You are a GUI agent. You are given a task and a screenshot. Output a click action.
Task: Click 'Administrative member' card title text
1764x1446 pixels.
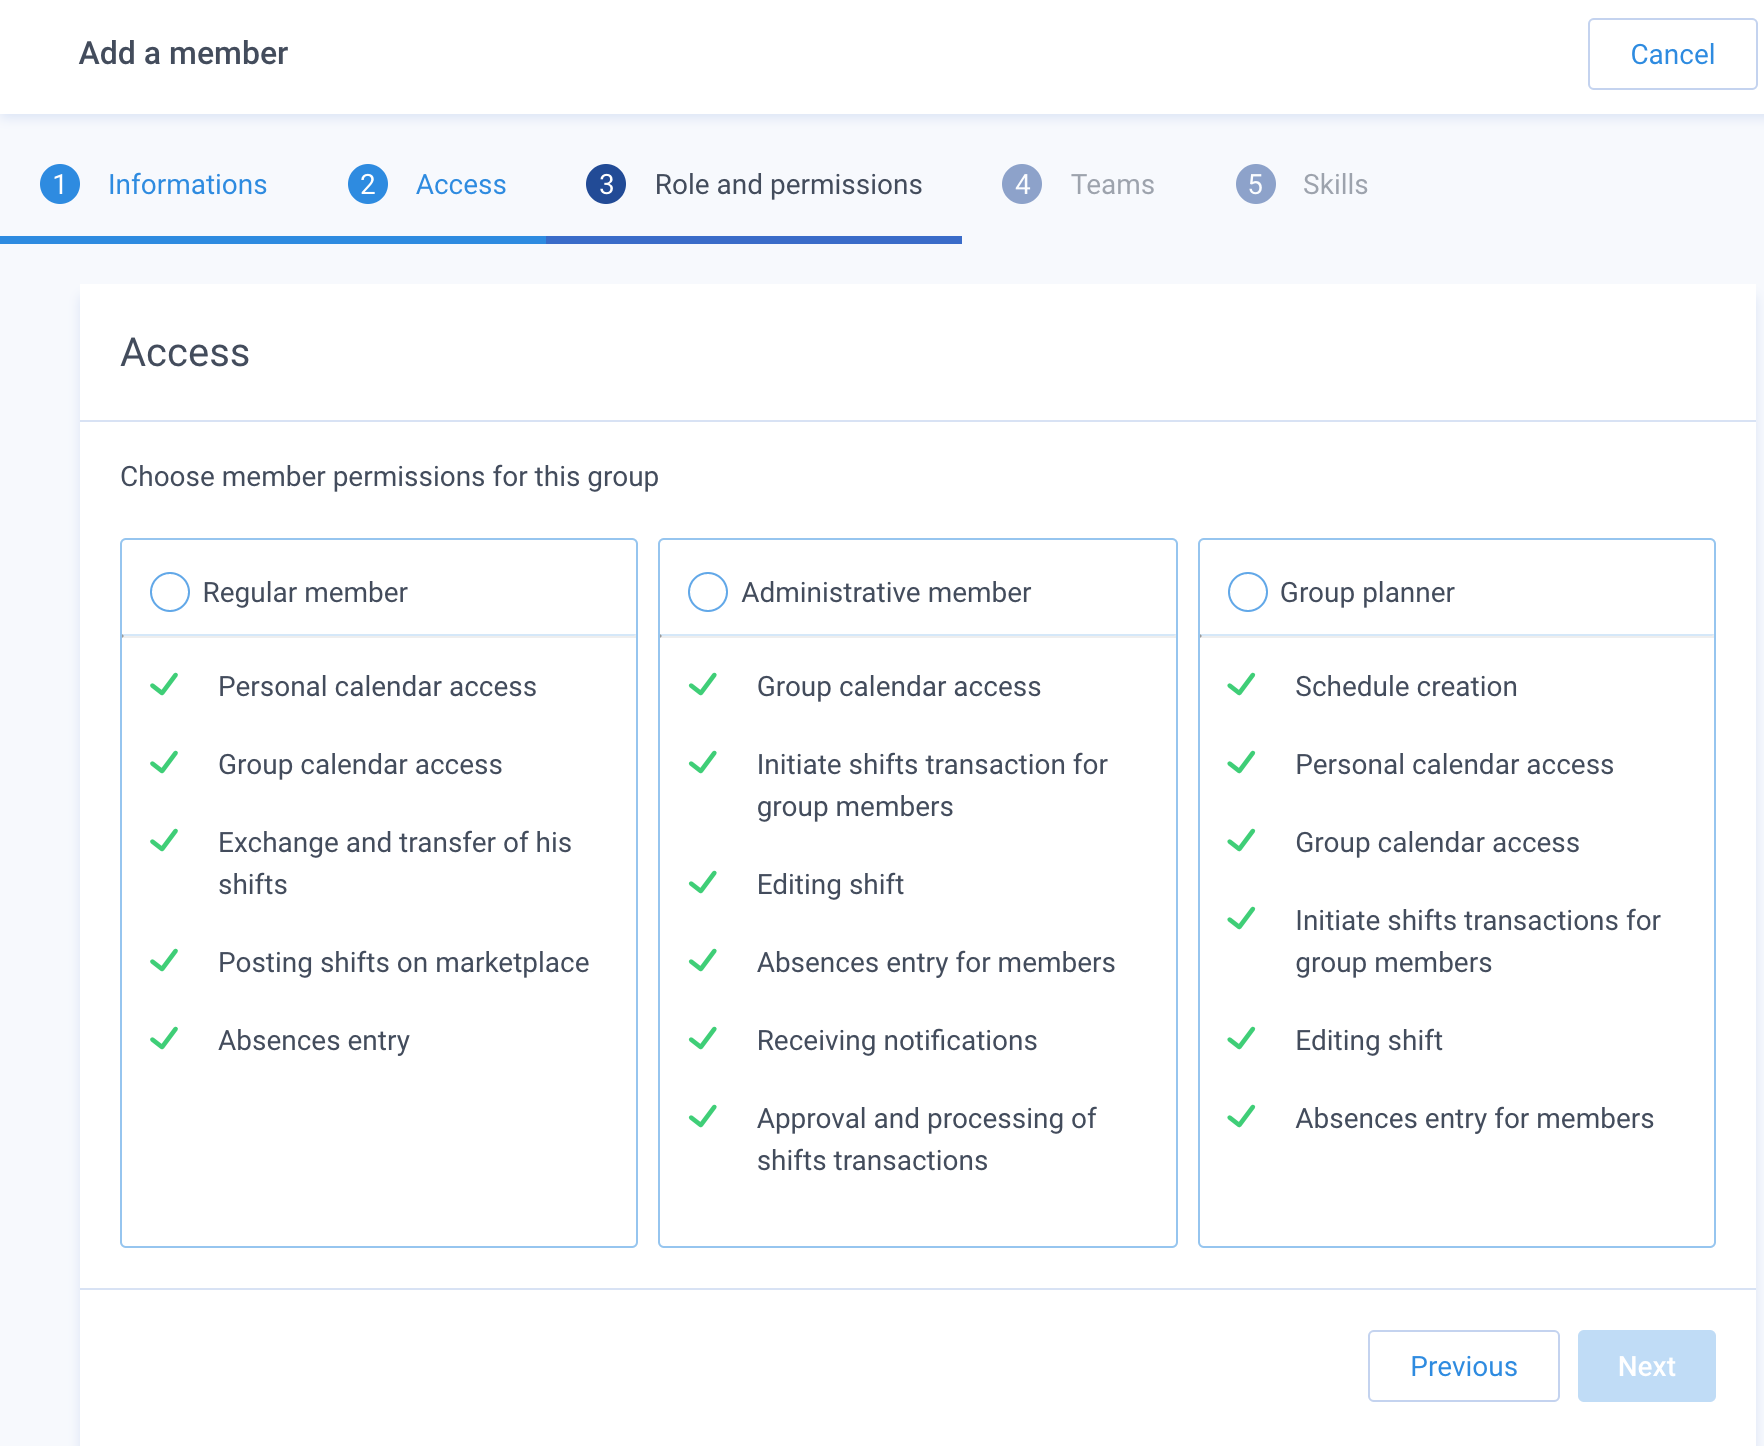(886, 592)
